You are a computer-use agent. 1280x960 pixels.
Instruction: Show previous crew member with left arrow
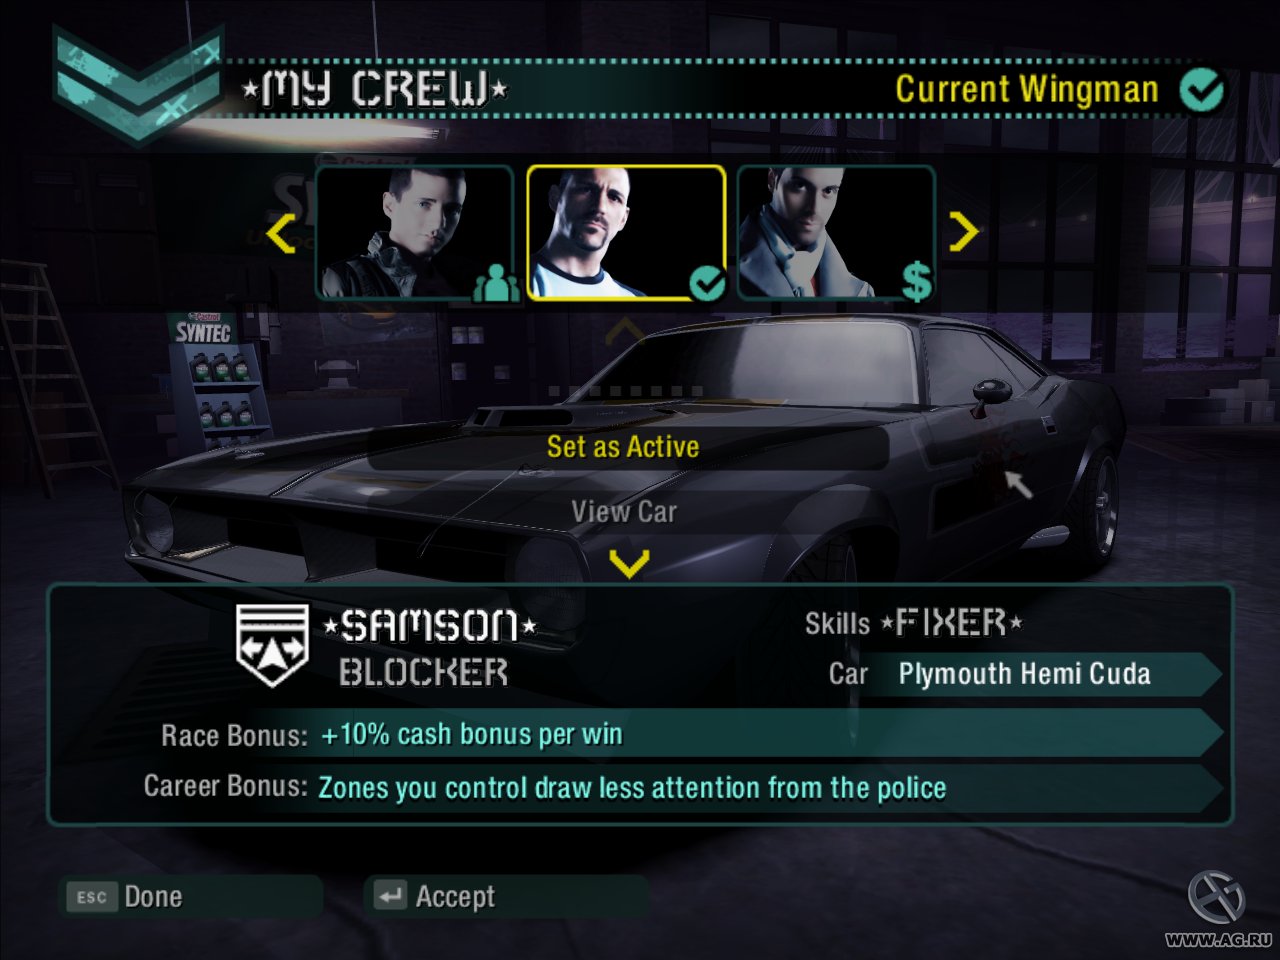(x=281, y=234)
